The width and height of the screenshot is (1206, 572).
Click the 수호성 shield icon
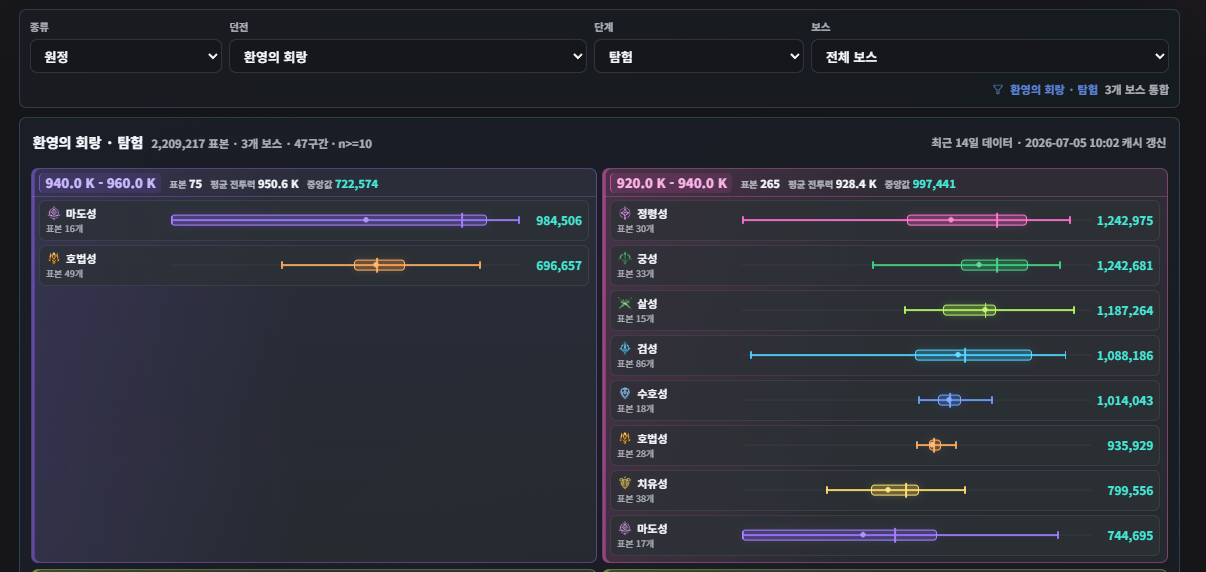[625, 393]
